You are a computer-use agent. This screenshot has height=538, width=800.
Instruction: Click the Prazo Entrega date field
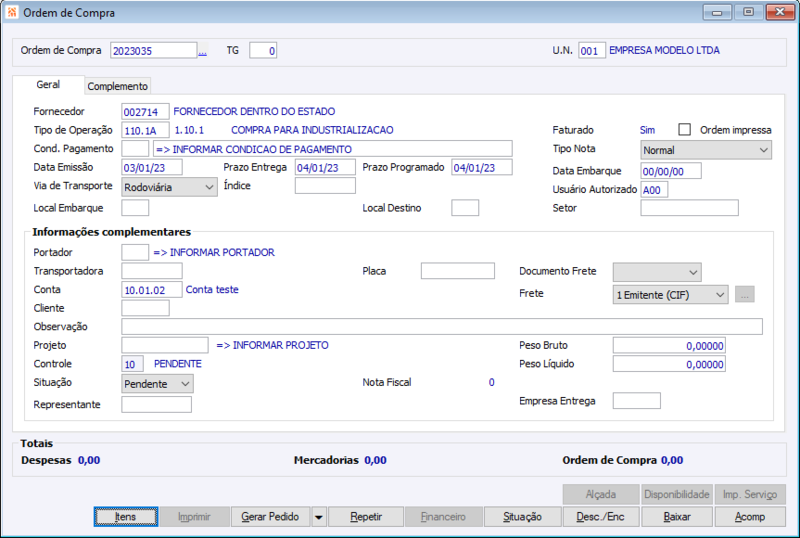coord(325,167)
